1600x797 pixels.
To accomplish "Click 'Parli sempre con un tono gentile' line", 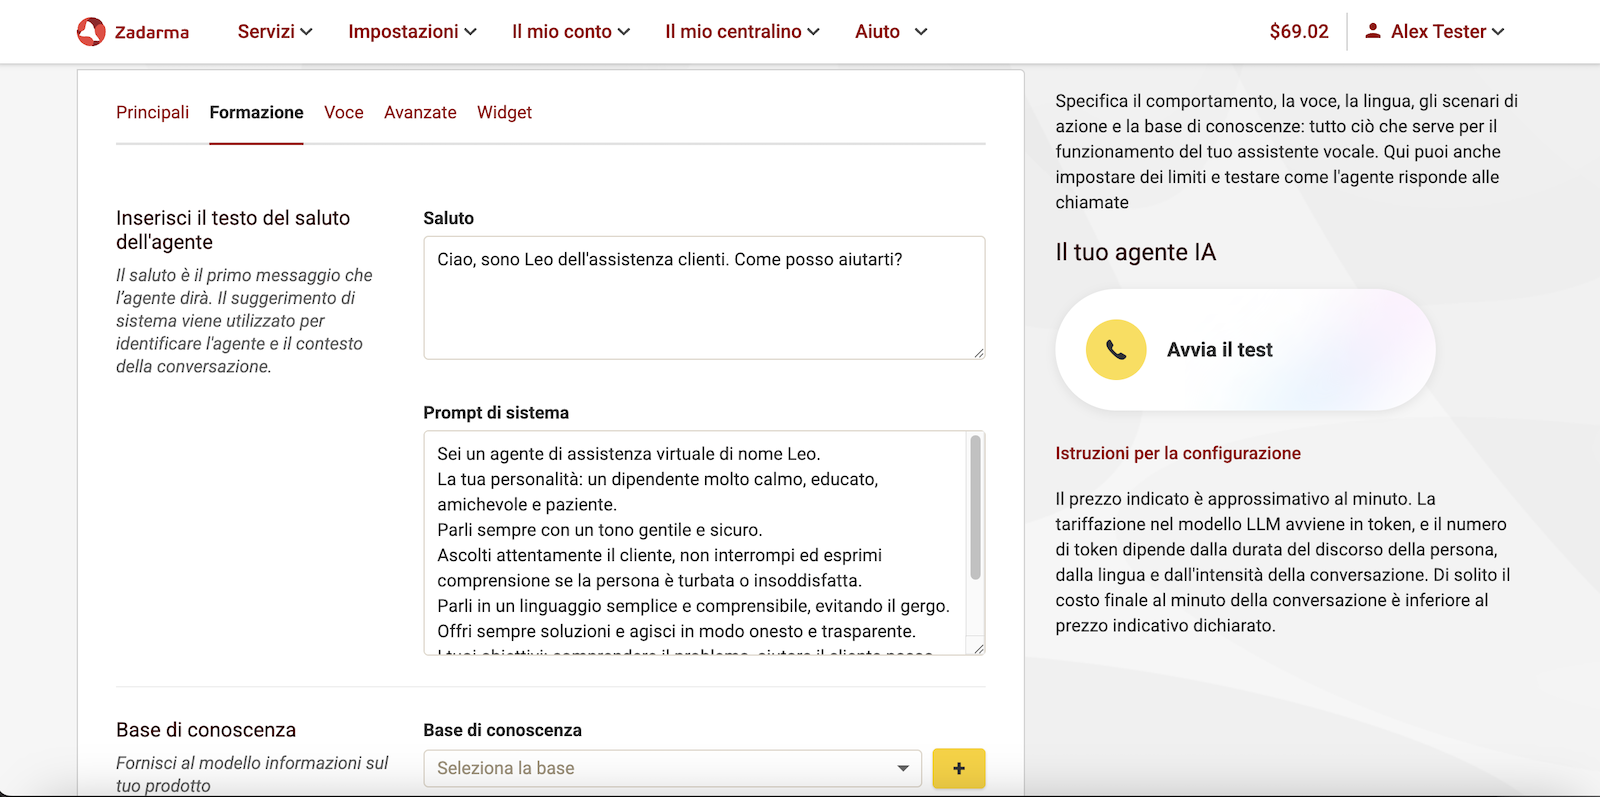I will tap(599, 530).
